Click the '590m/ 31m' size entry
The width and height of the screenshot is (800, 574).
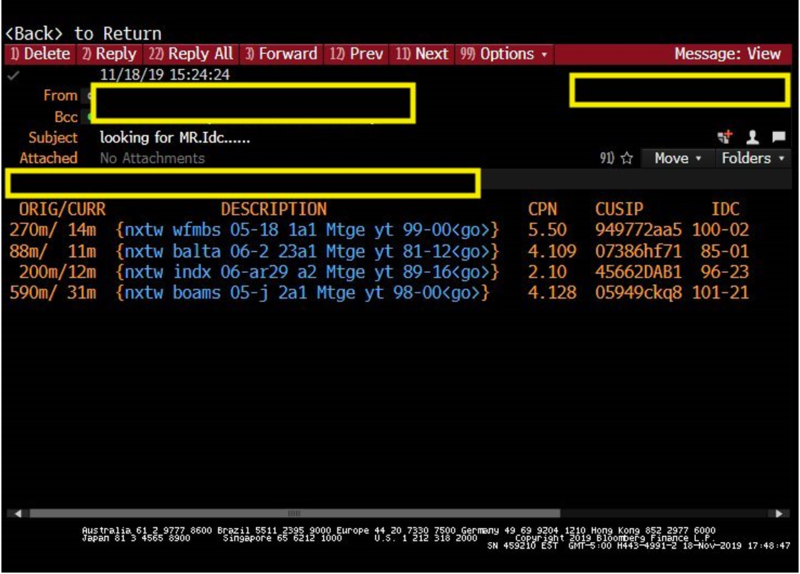(x=53, y=293)
